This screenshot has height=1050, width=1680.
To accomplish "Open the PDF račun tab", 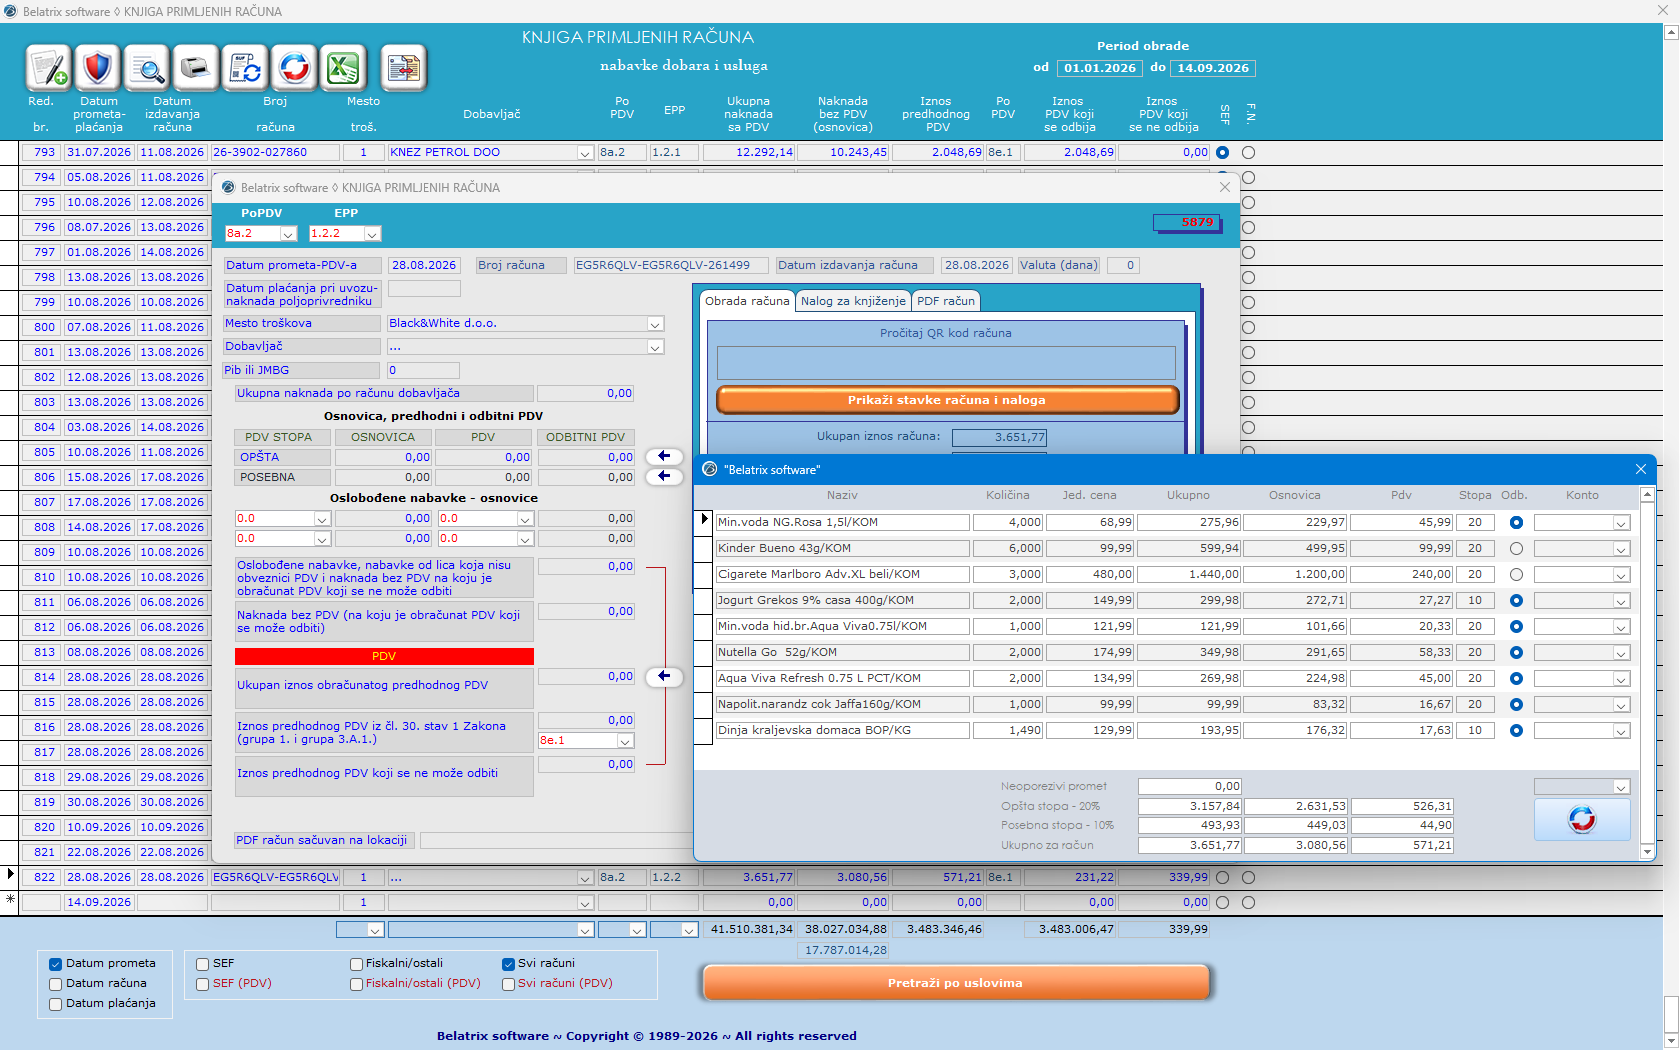I will pos(946,301).
